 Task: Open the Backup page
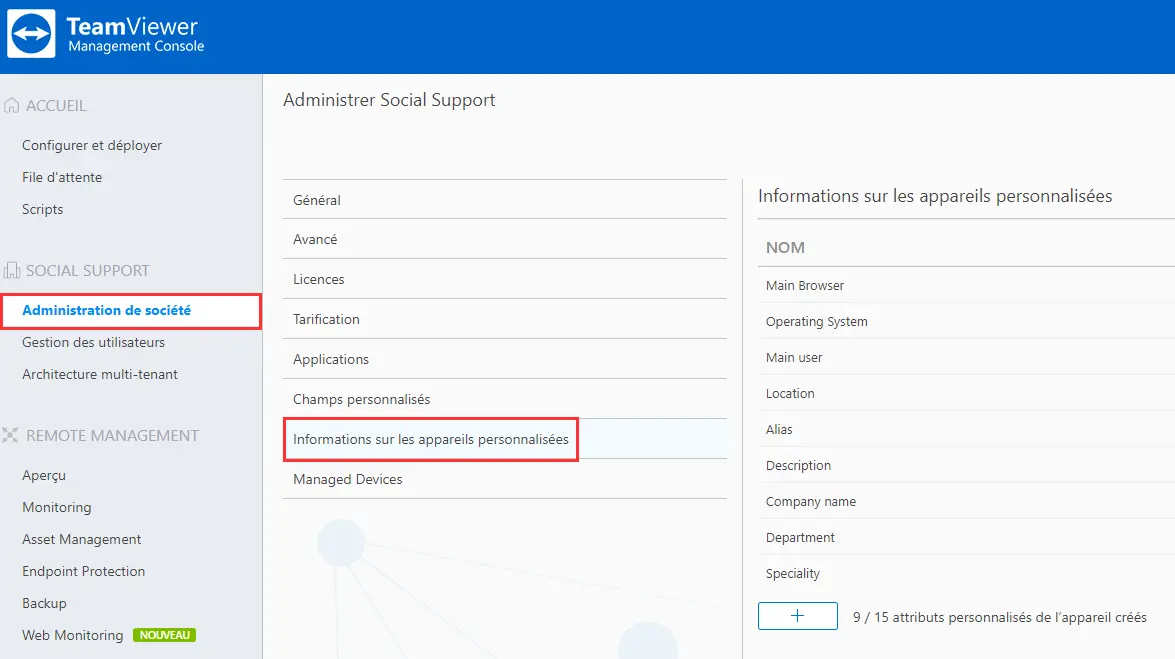tap(44, 604)
